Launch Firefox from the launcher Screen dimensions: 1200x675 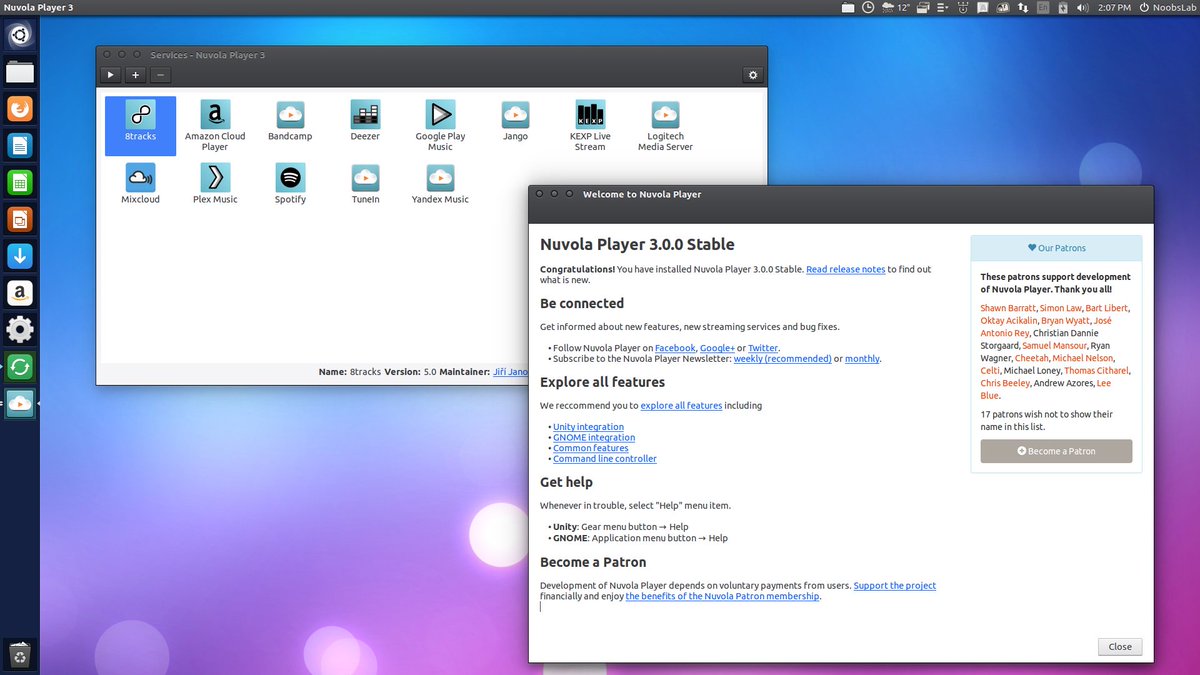[20, 108]
